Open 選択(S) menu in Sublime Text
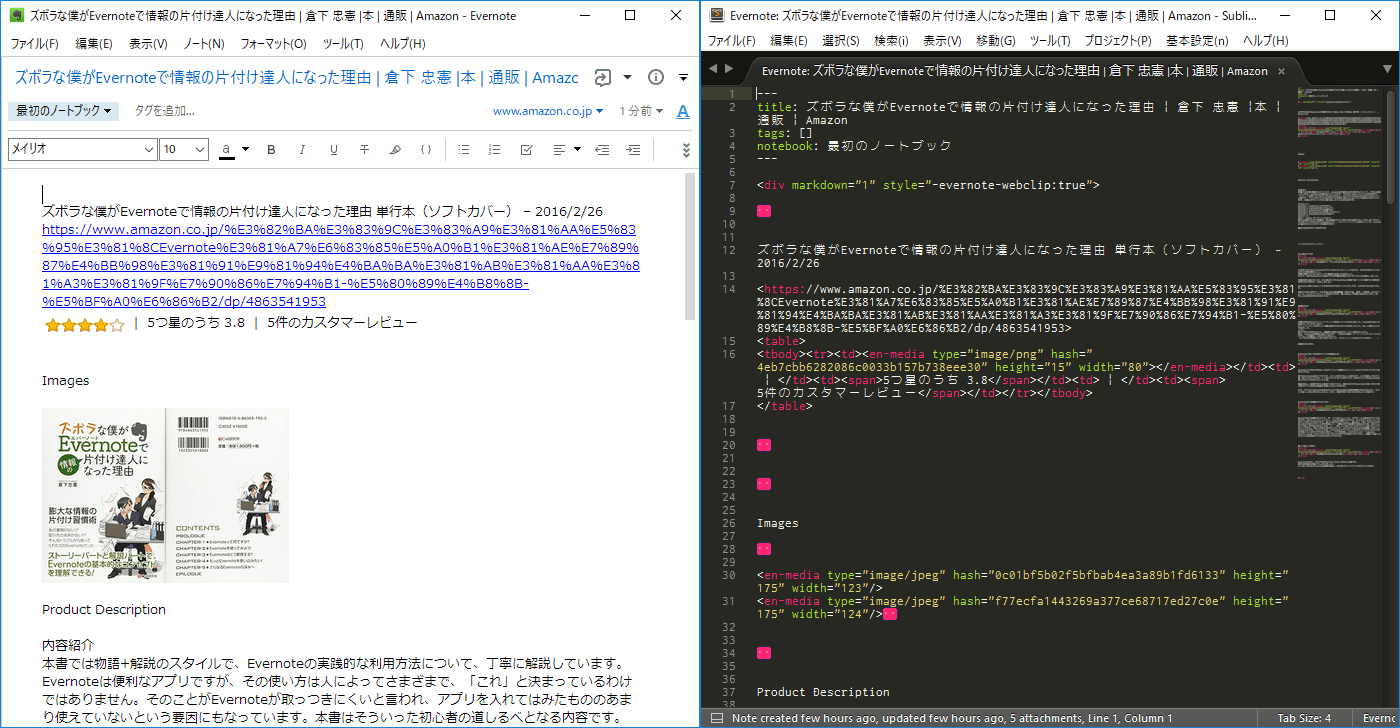This screenshot has width=1400, height=728. pyautogui.click(x=840, y=41)
